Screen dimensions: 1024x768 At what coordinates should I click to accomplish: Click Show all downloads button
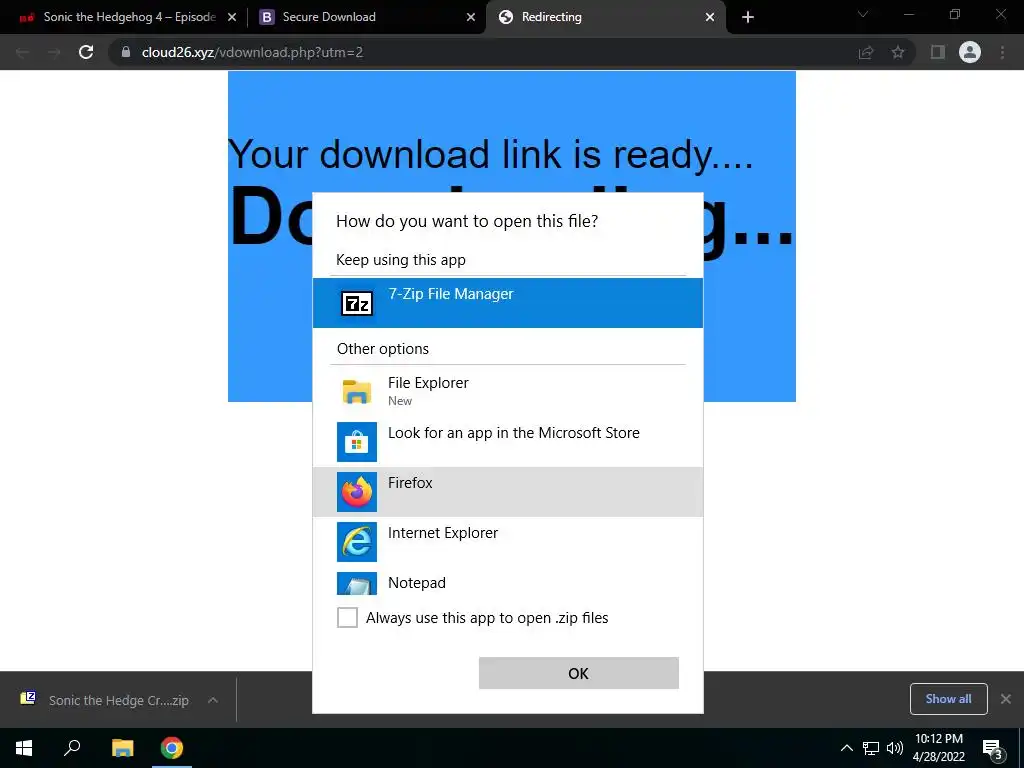(948, 699)
